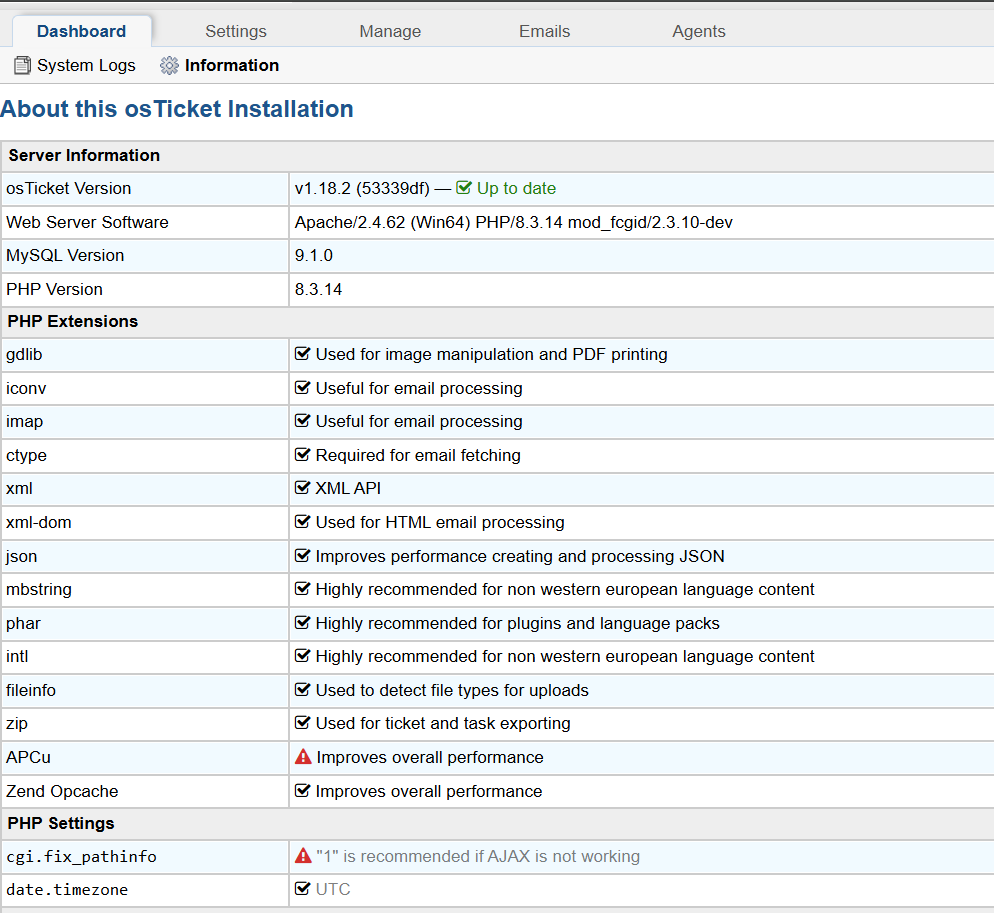Open the Emails tab
994x913 pixels.
coord(545,31)
